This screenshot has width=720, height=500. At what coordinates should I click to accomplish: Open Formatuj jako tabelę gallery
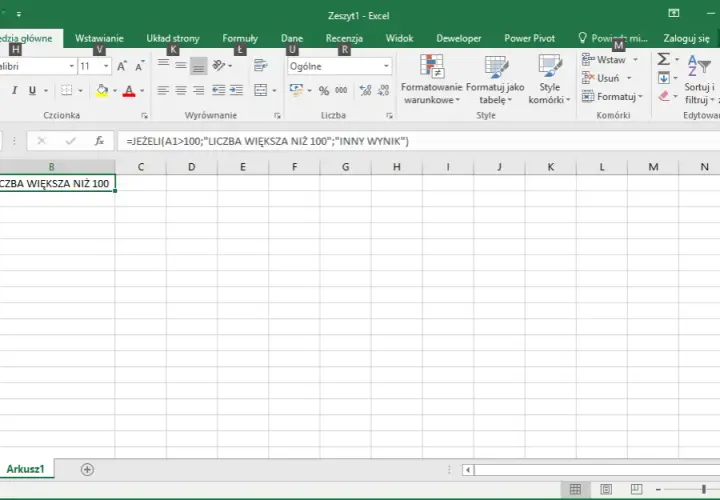(x=495, y=79)
